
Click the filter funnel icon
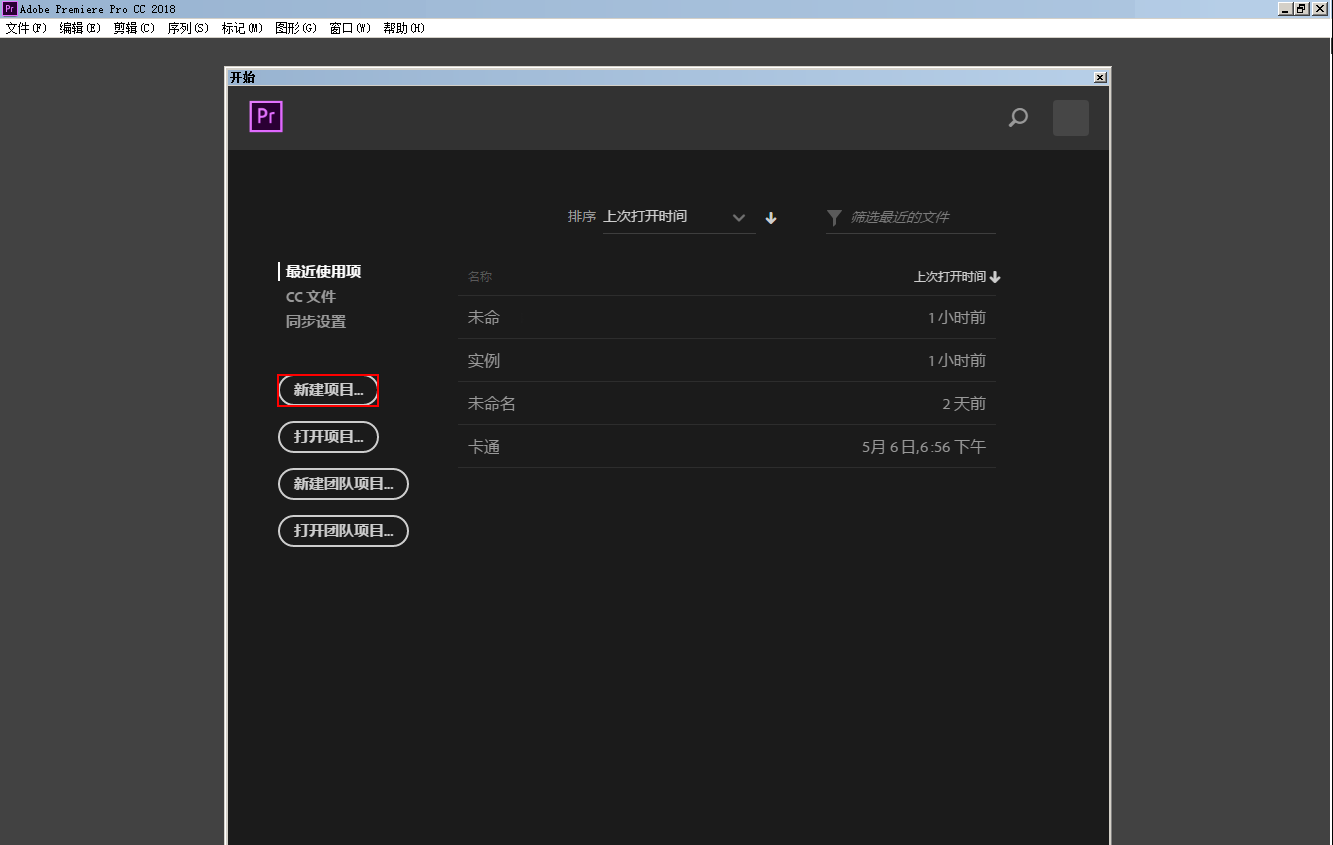834,217
